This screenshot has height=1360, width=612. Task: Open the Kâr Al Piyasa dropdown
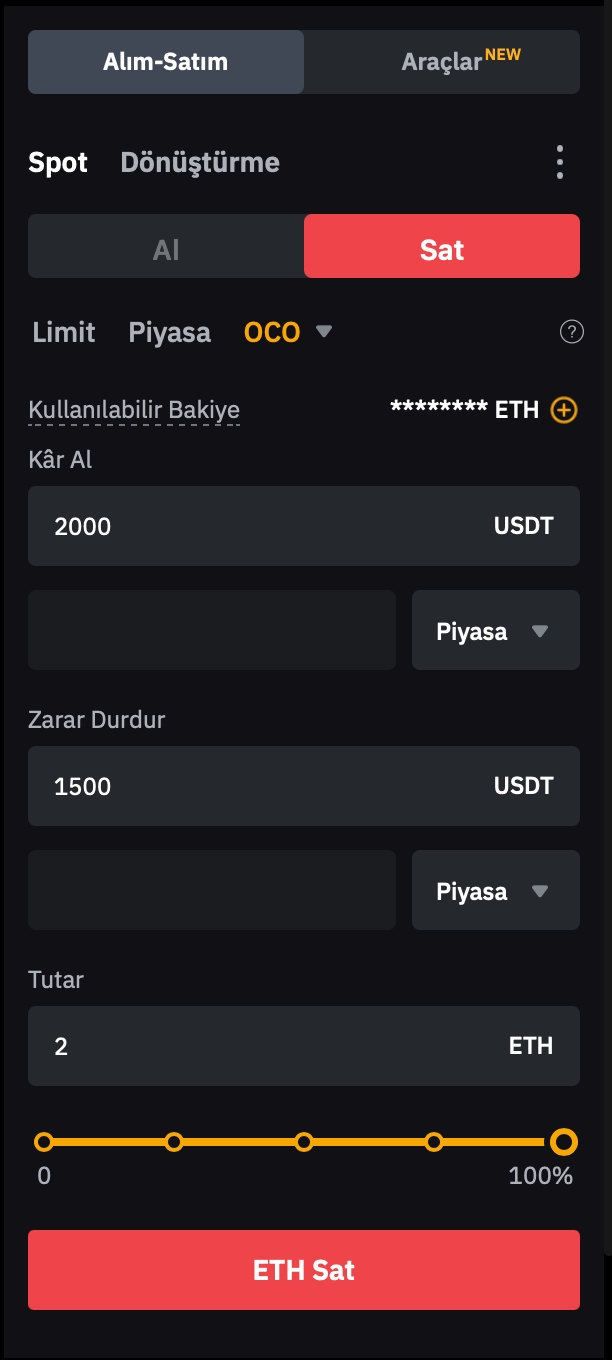point(495,631)
